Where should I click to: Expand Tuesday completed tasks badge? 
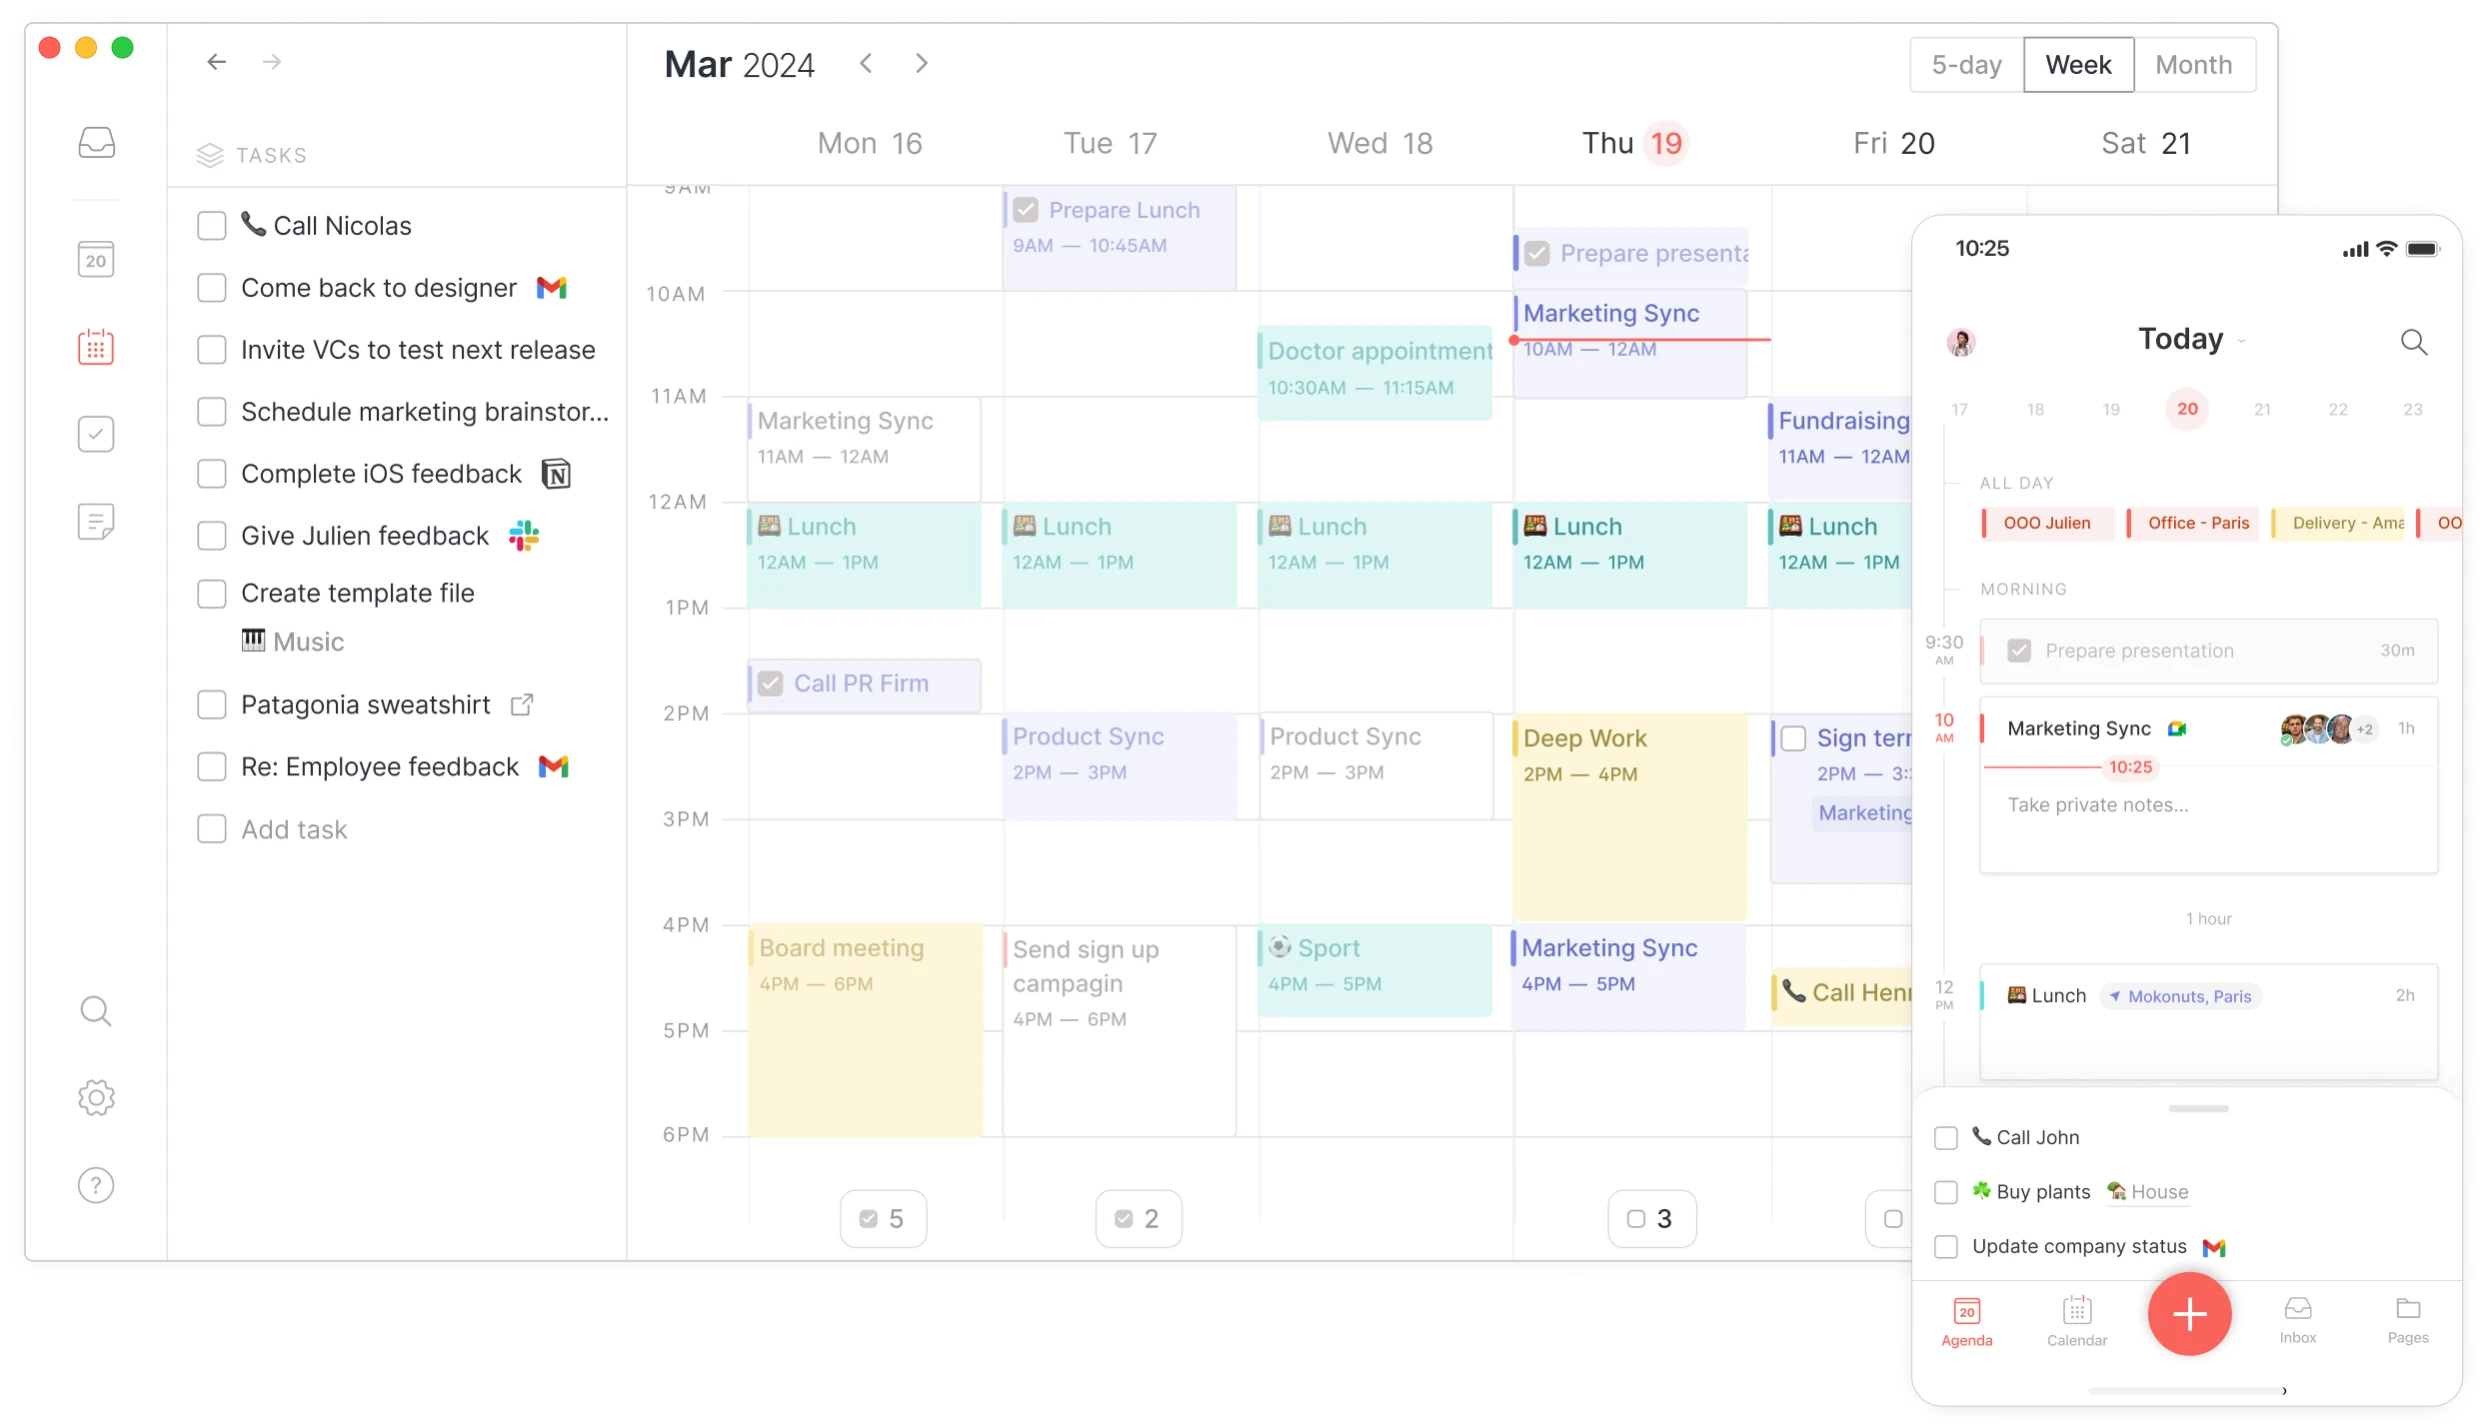[x=1136, y=1216]
